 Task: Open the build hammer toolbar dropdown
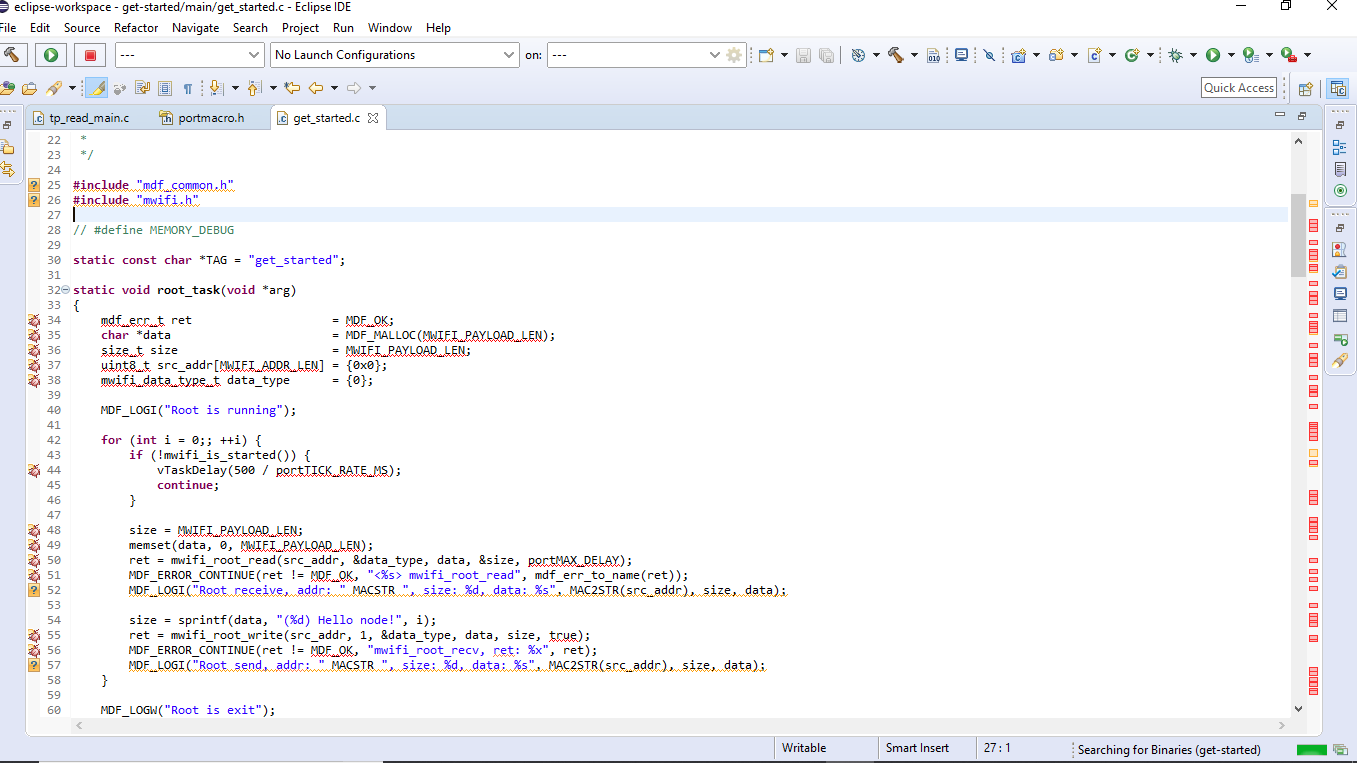tap(913, 55)
